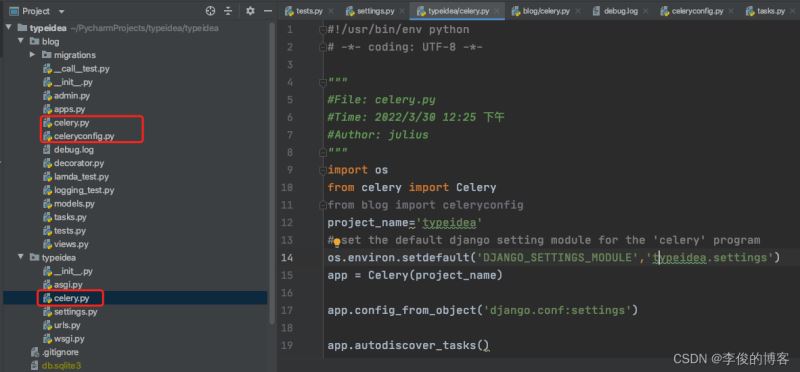The width and height of the screenshot is (800, 372).
Task: Open the debug.log file icon in tree
Action: [x=47, y=150]
